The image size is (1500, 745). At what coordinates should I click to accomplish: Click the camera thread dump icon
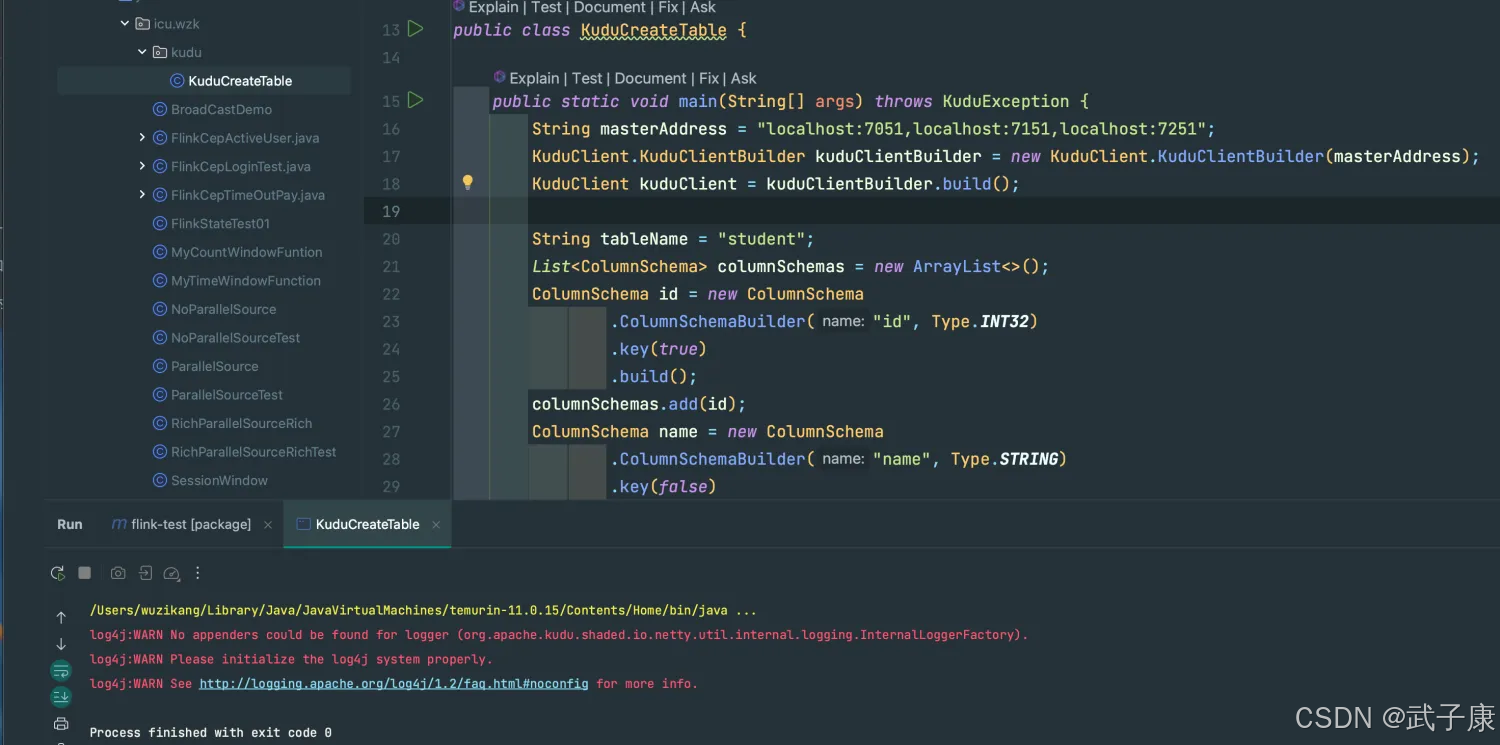(x=118, y=573)
